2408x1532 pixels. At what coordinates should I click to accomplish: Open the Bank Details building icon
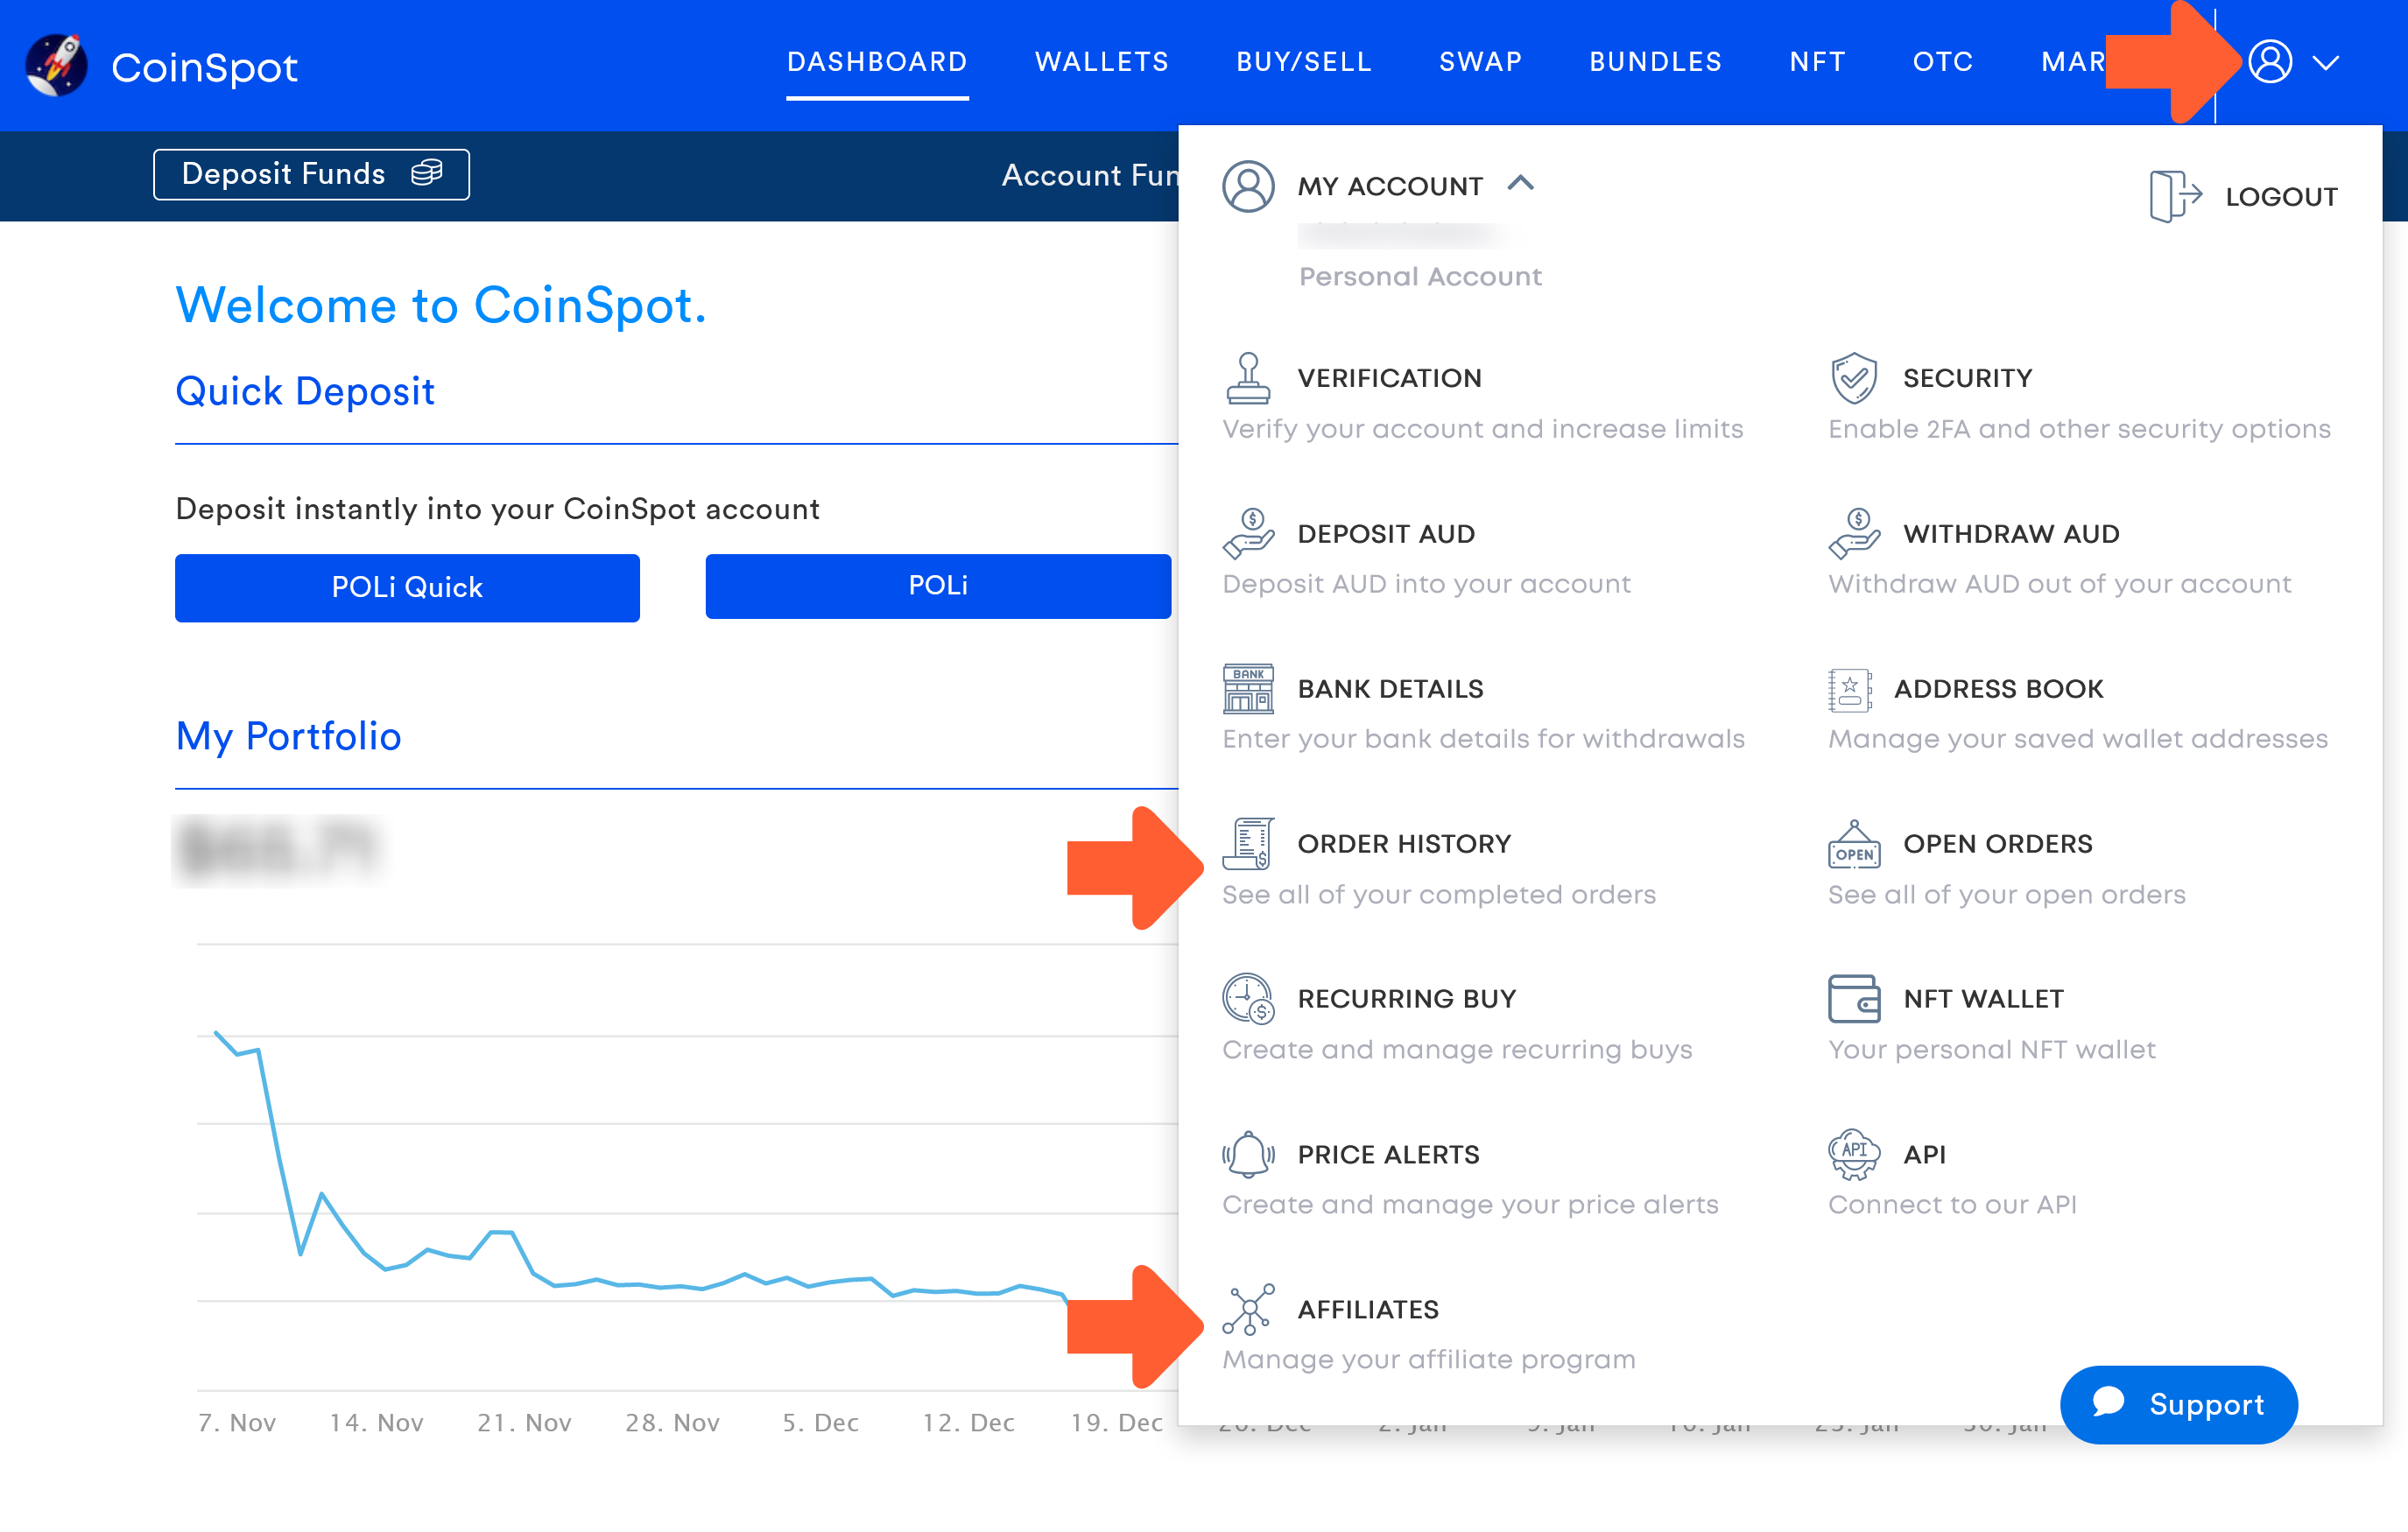click(x=1248, y=688)
